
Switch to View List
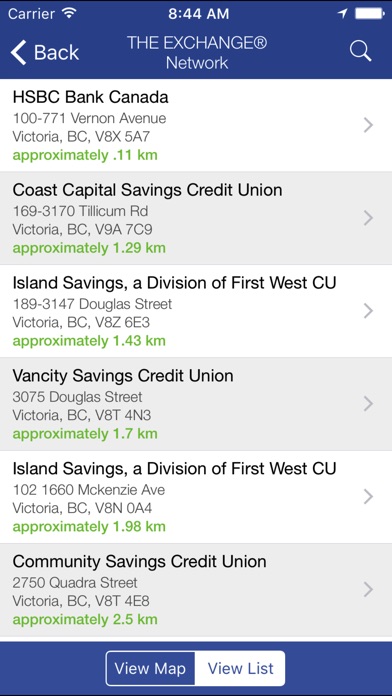[240, 668]
